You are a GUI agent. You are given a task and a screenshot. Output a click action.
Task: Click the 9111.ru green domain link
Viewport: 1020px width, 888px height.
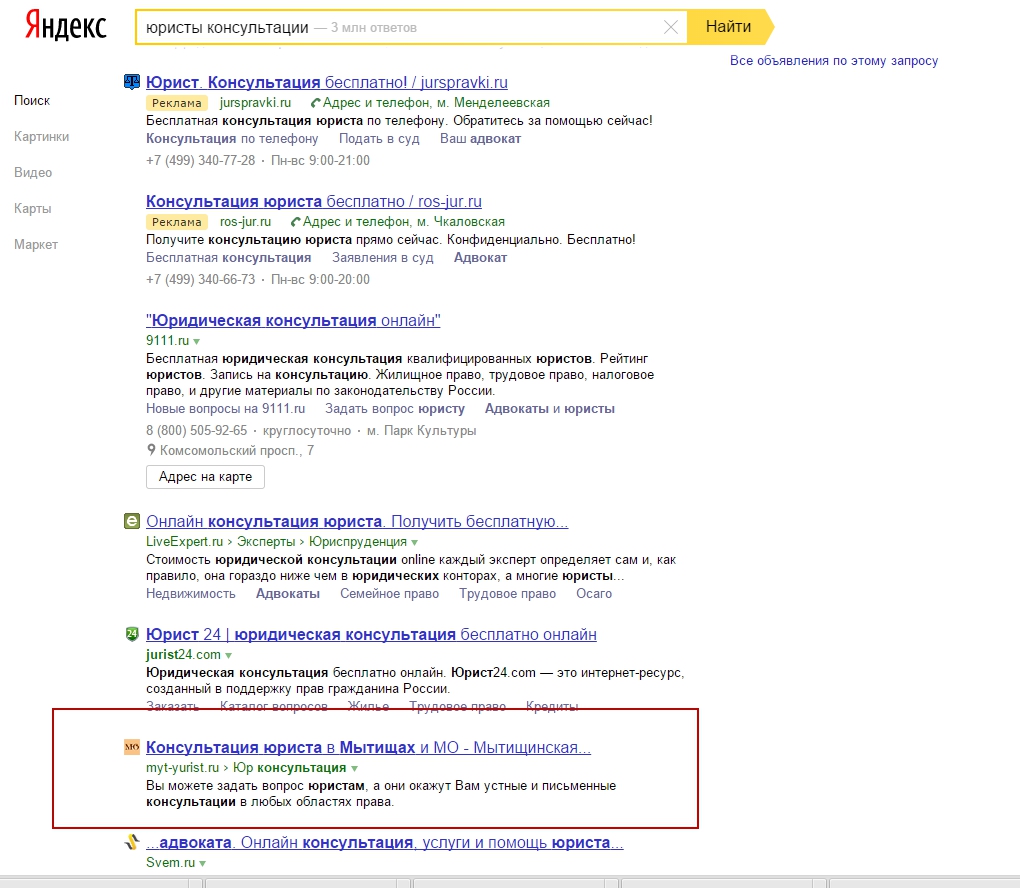pos(167,341)
